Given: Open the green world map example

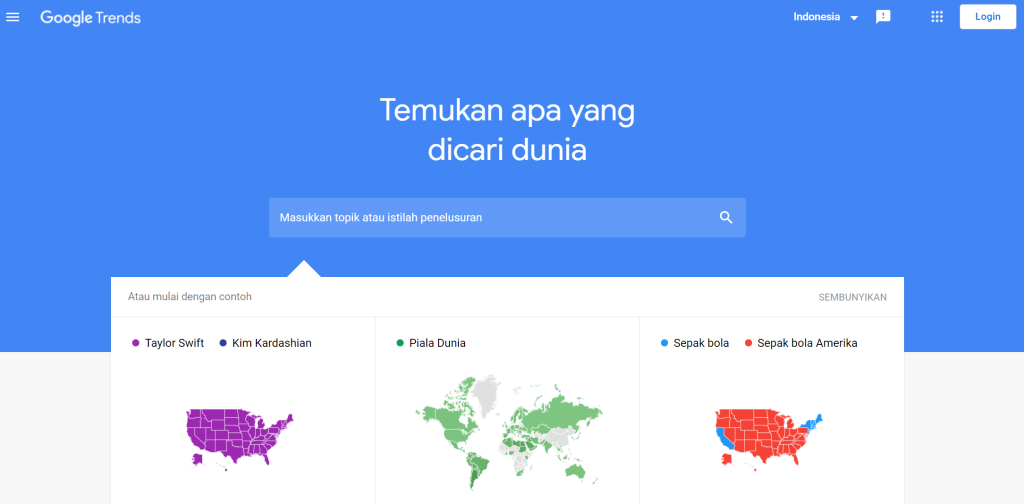Looking at the screenshot, I should [507, 432].
